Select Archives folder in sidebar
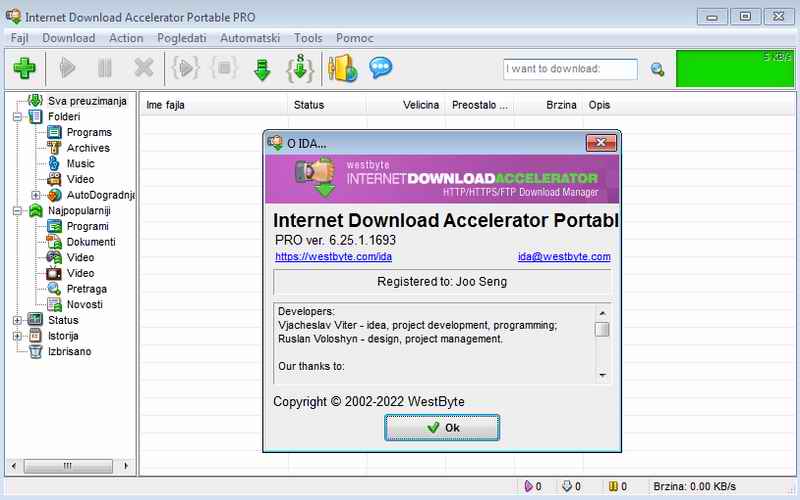 [88, 148]
